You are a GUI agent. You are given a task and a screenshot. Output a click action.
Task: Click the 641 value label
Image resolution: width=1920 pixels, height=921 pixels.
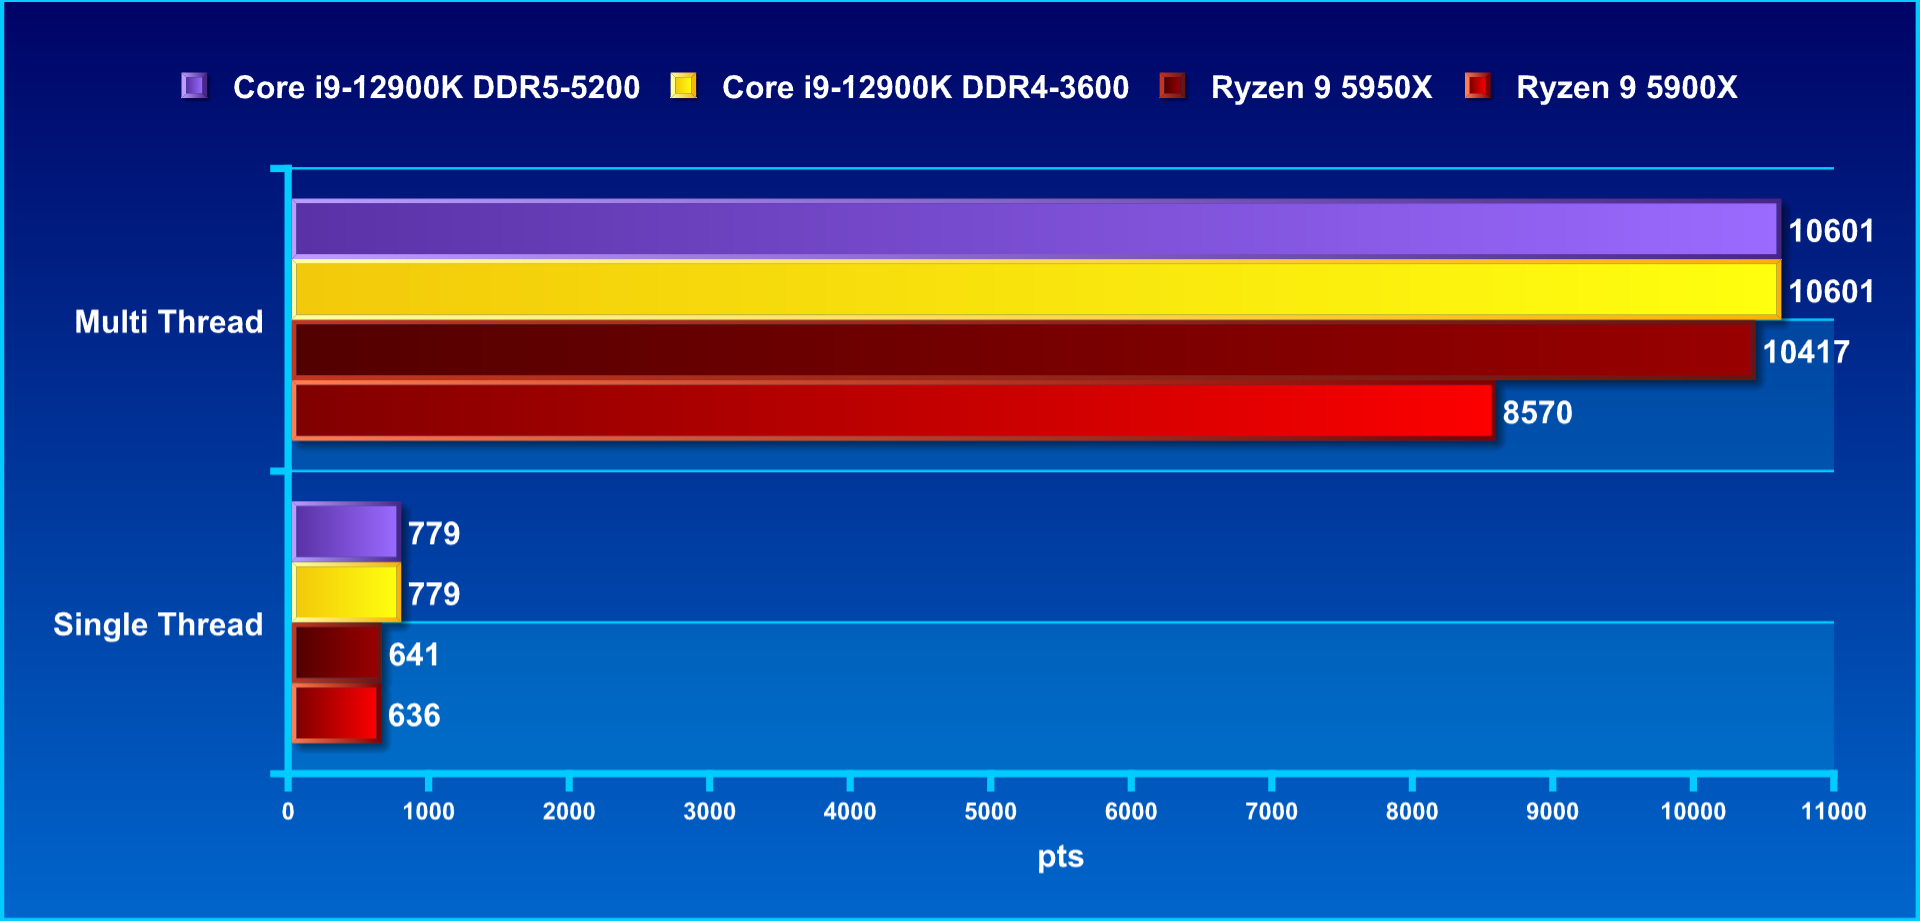414,655
